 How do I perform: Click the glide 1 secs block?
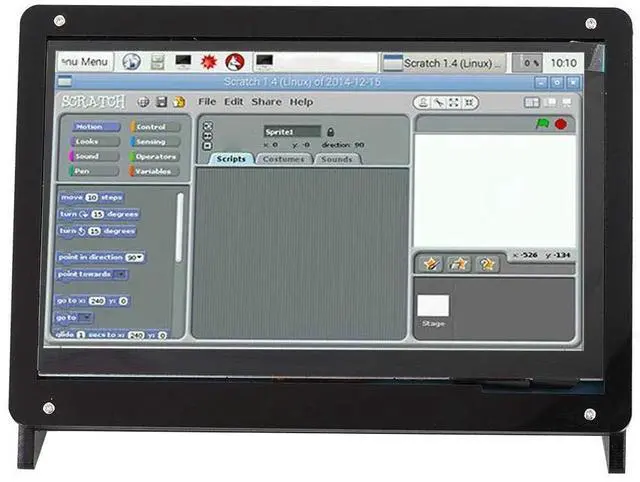point(111,334)
